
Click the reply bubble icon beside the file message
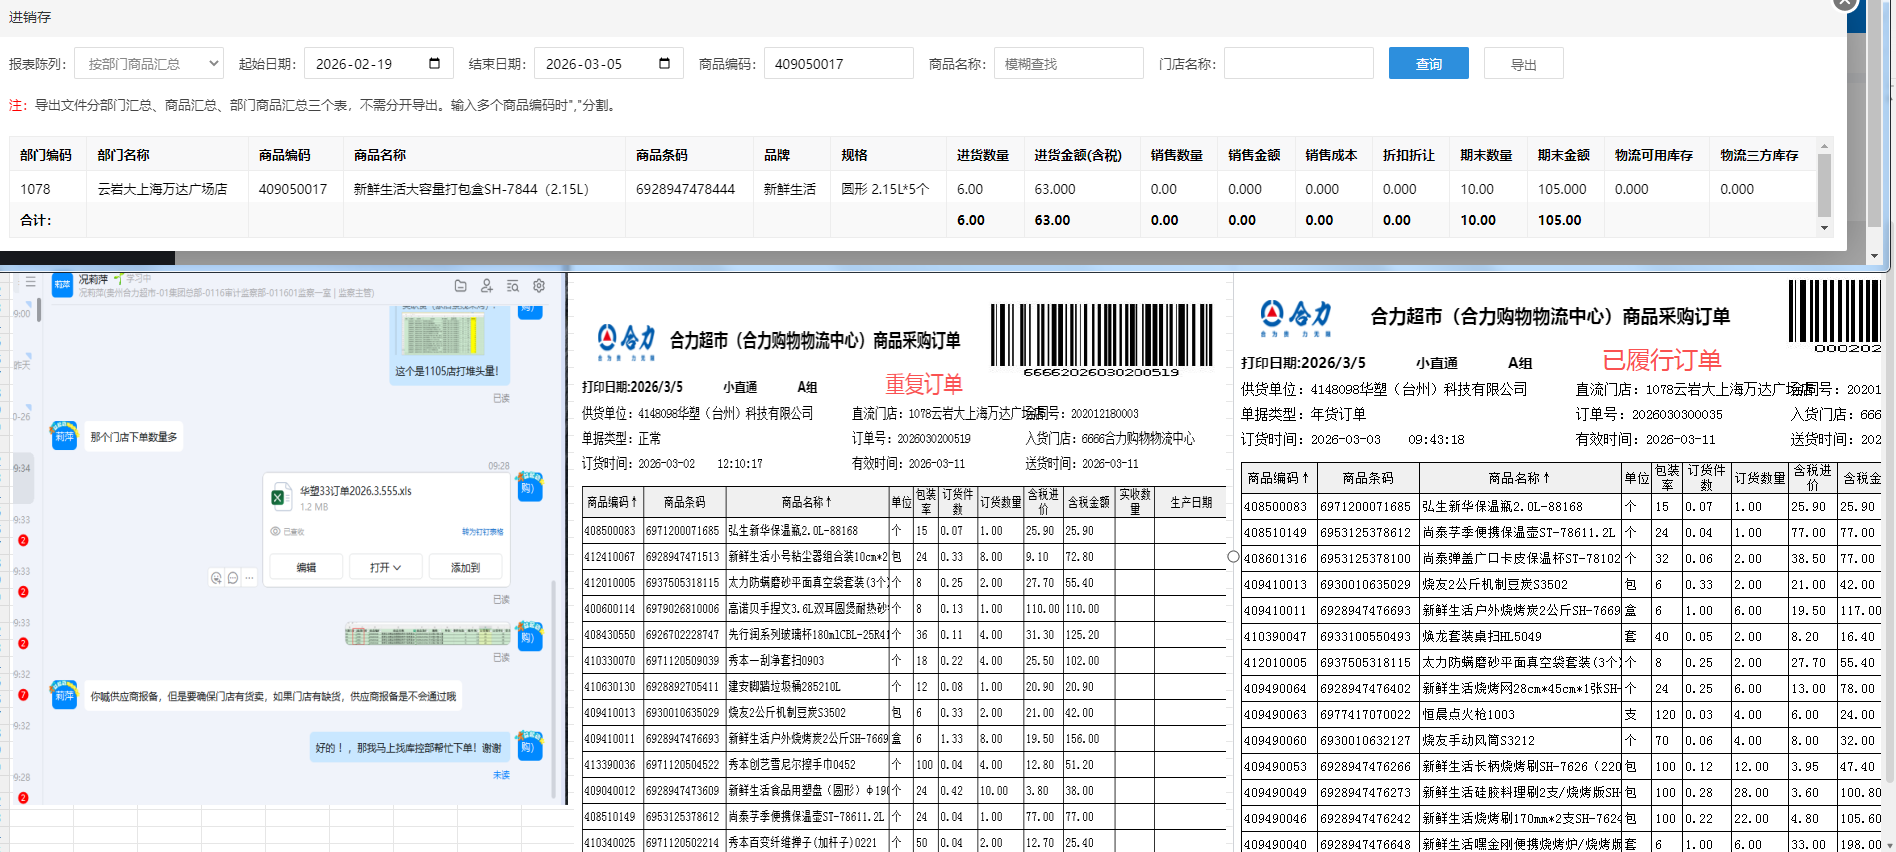[x=232, y=578]
